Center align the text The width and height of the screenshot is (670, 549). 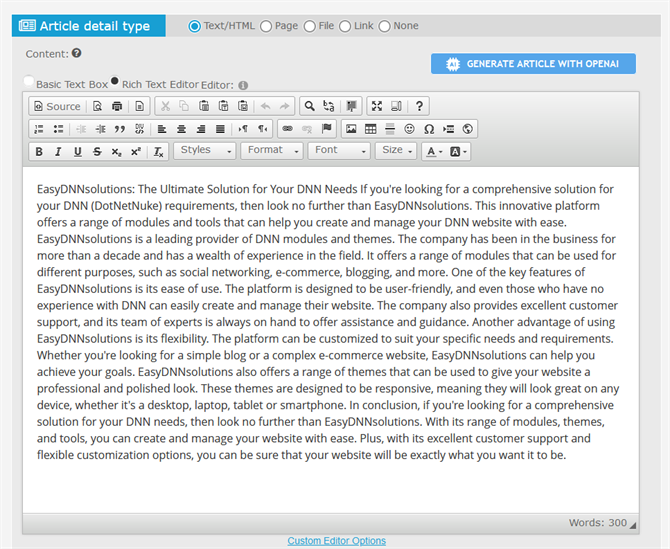point(181,129)
